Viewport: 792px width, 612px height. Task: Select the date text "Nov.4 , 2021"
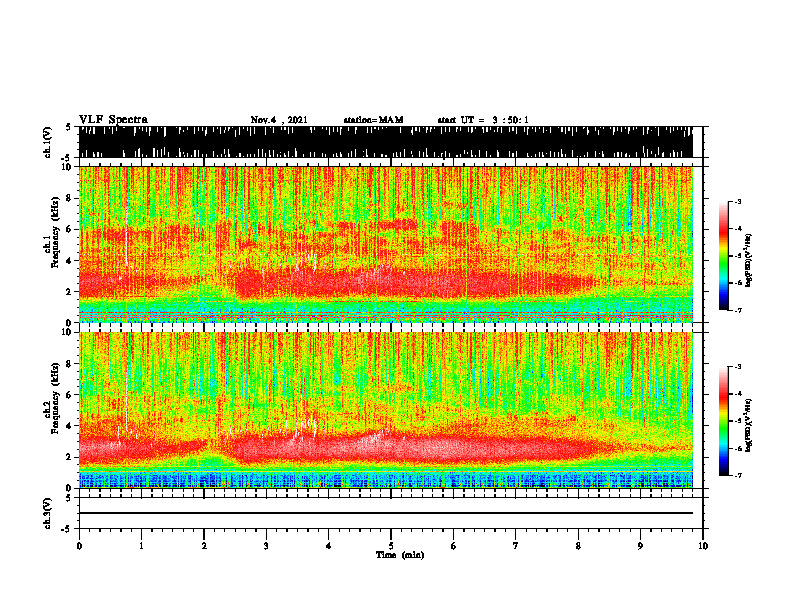279,120
